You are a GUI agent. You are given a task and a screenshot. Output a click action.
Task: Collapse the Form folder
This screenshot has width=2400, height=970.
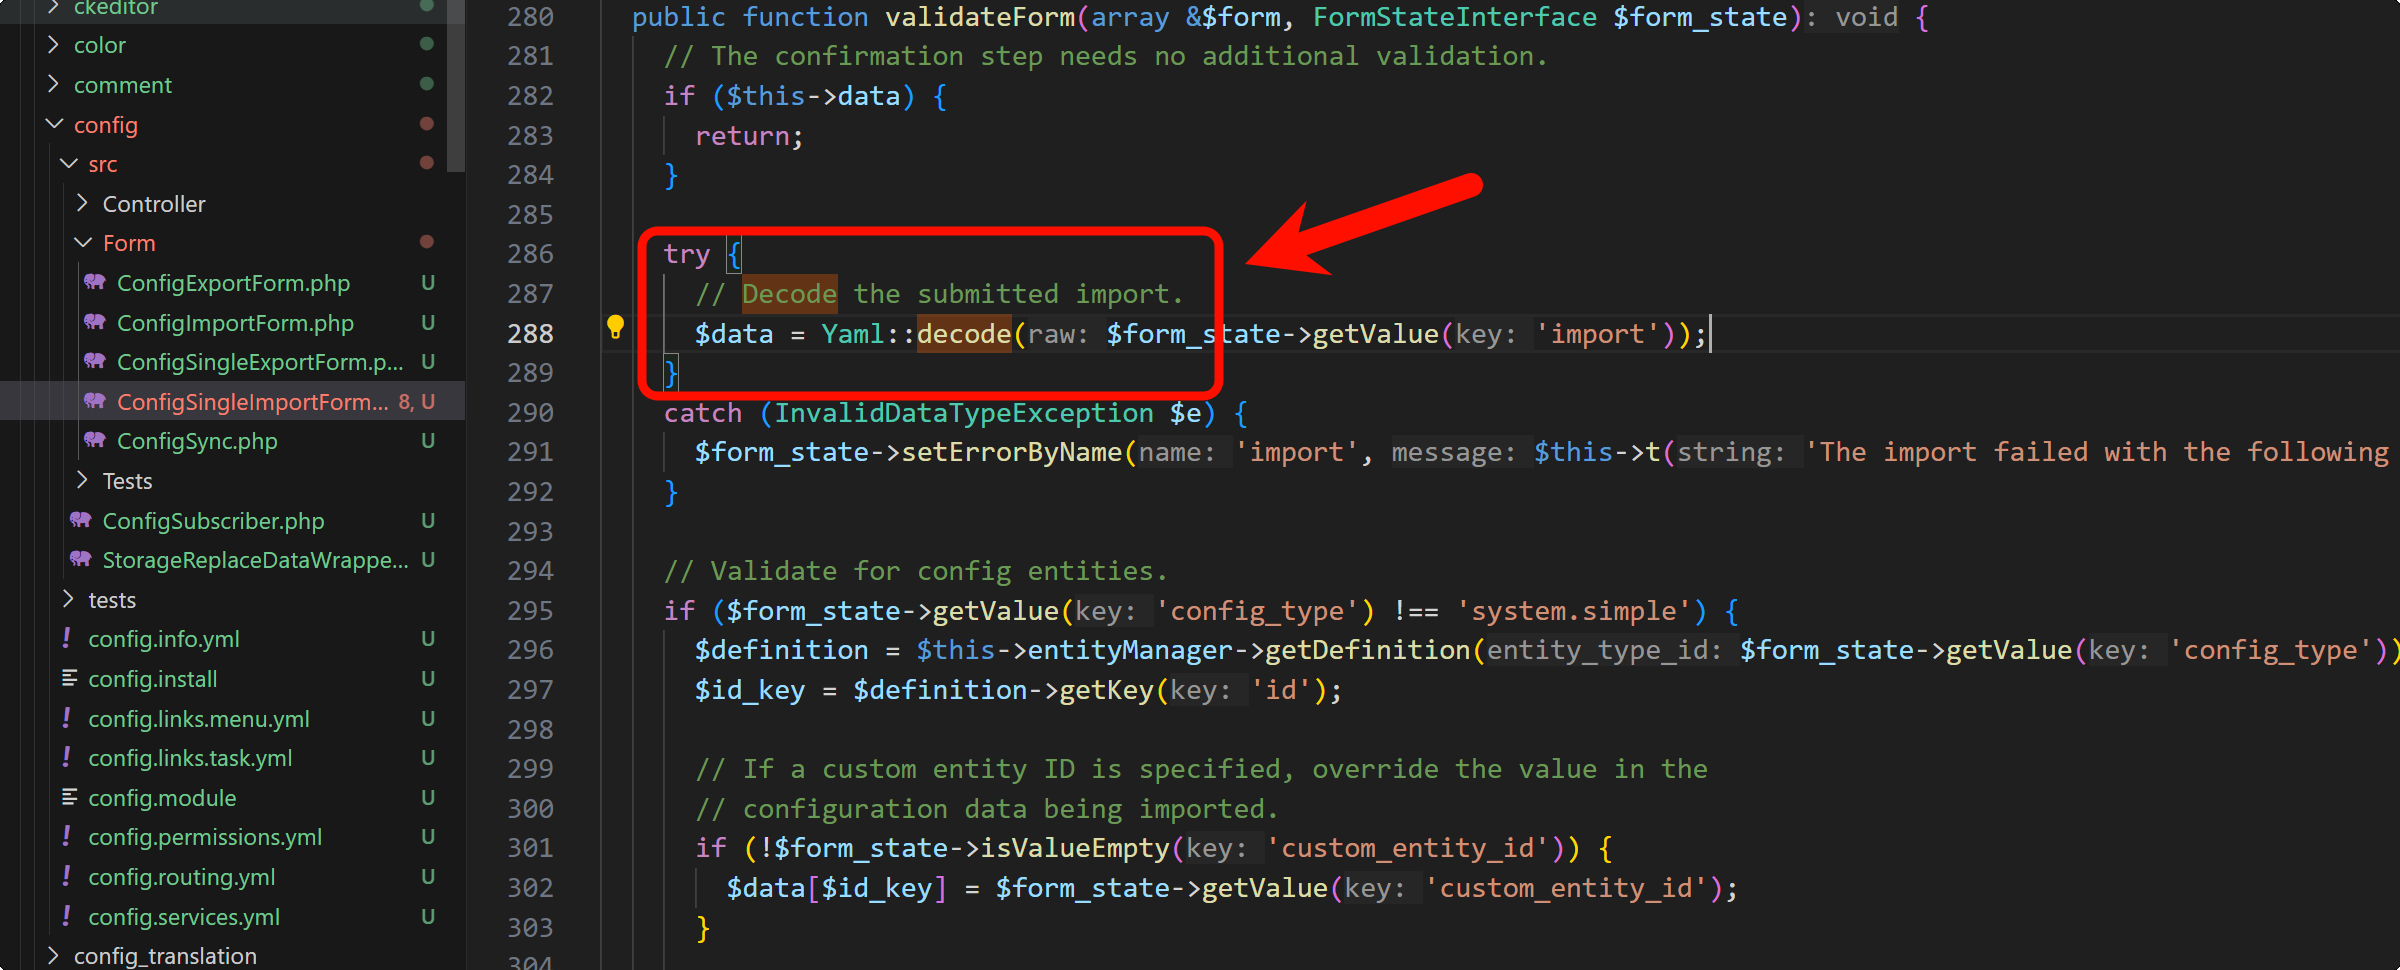pos(83,243)
